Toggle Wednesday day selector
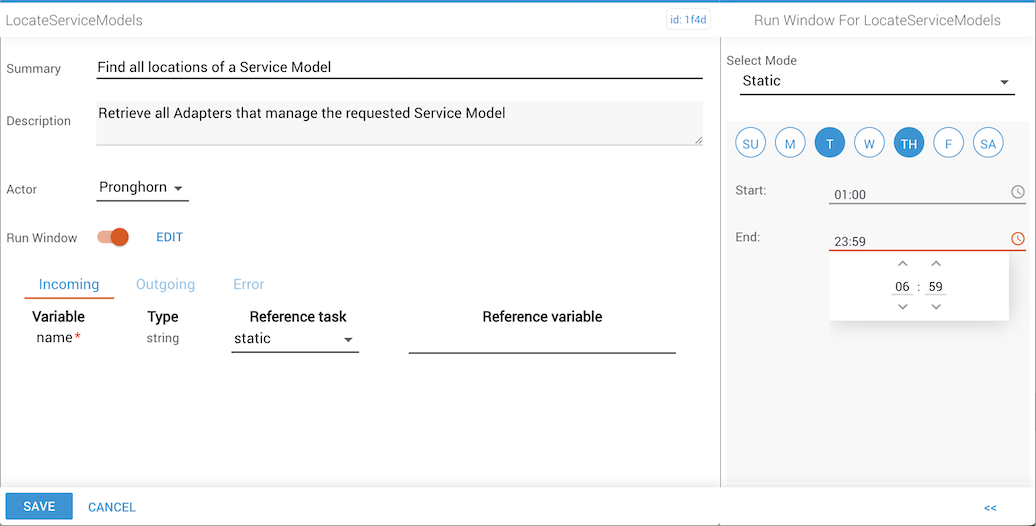 point(870,143)
